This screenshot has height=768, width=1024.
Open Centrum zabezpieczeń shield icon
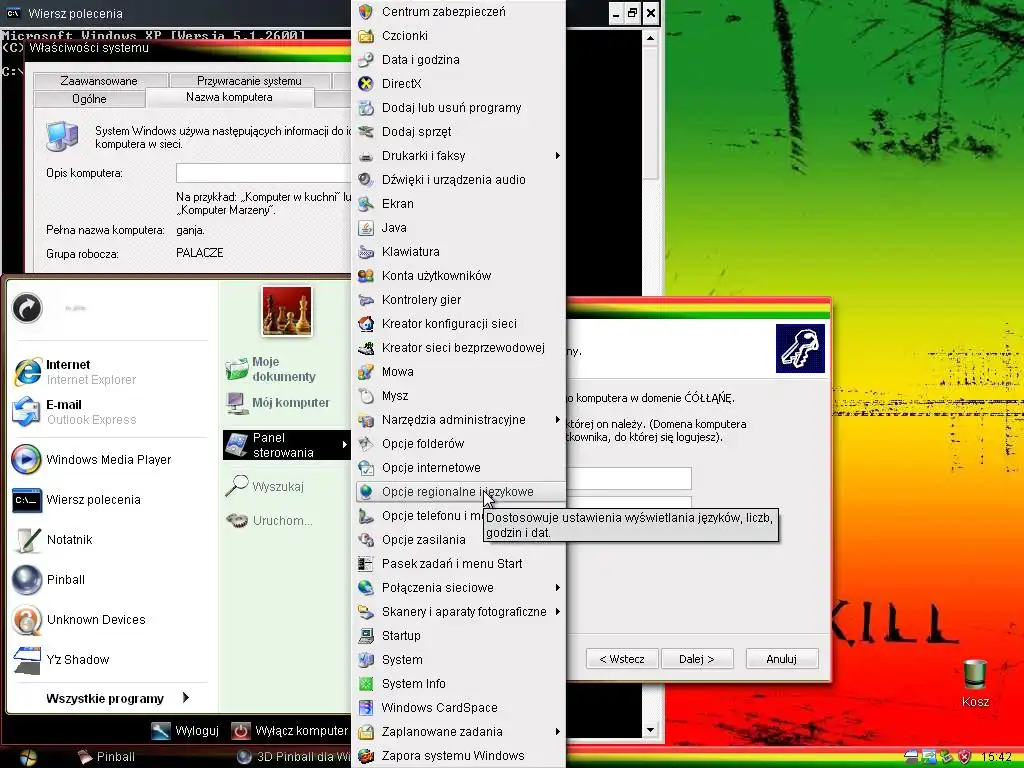pyautogui.click(x=366, y=12)
